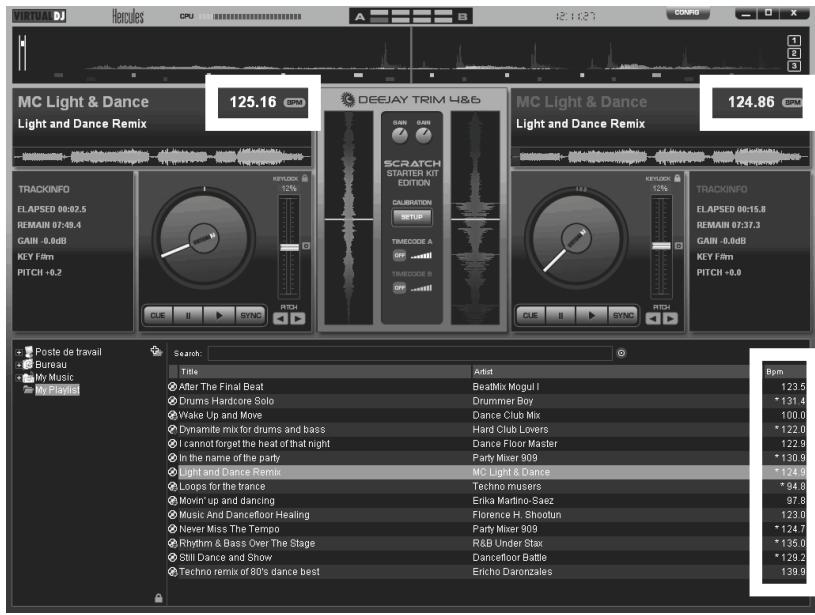Select waveform view 1

click(794, 41)
